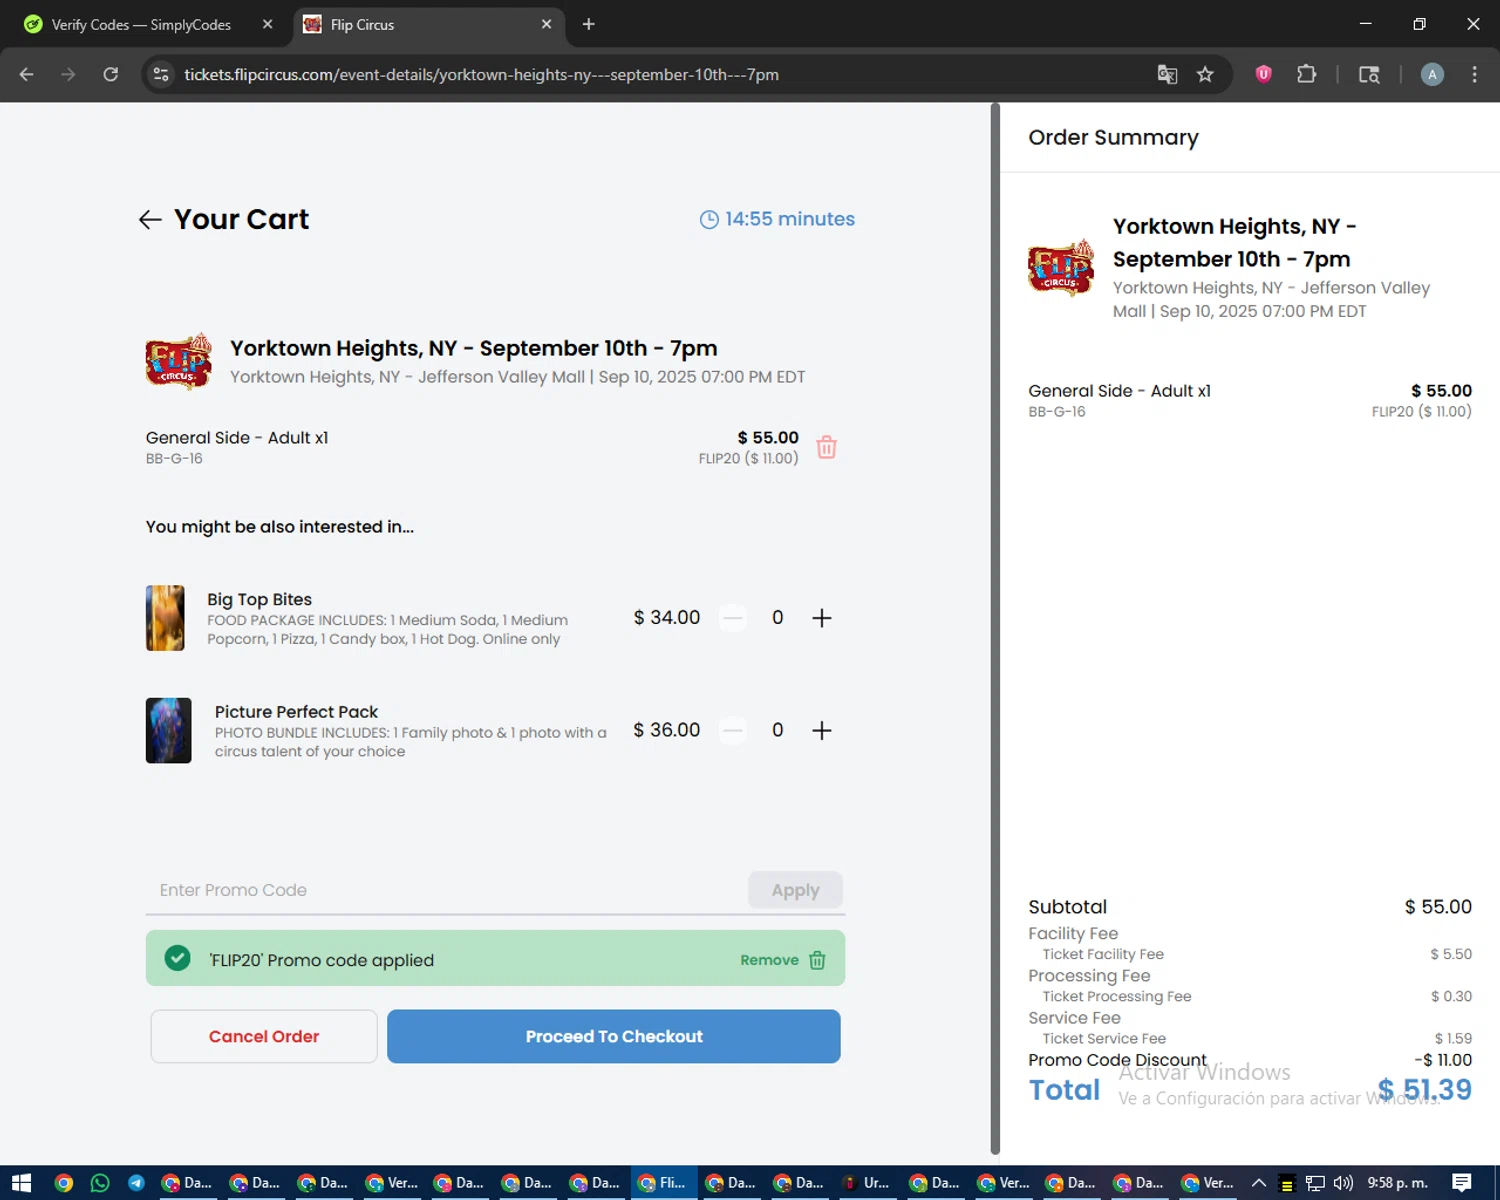Viewport: 1500px width, 1200px height.
Task: Open the profile avatar A
Action: coord(1432,74)
